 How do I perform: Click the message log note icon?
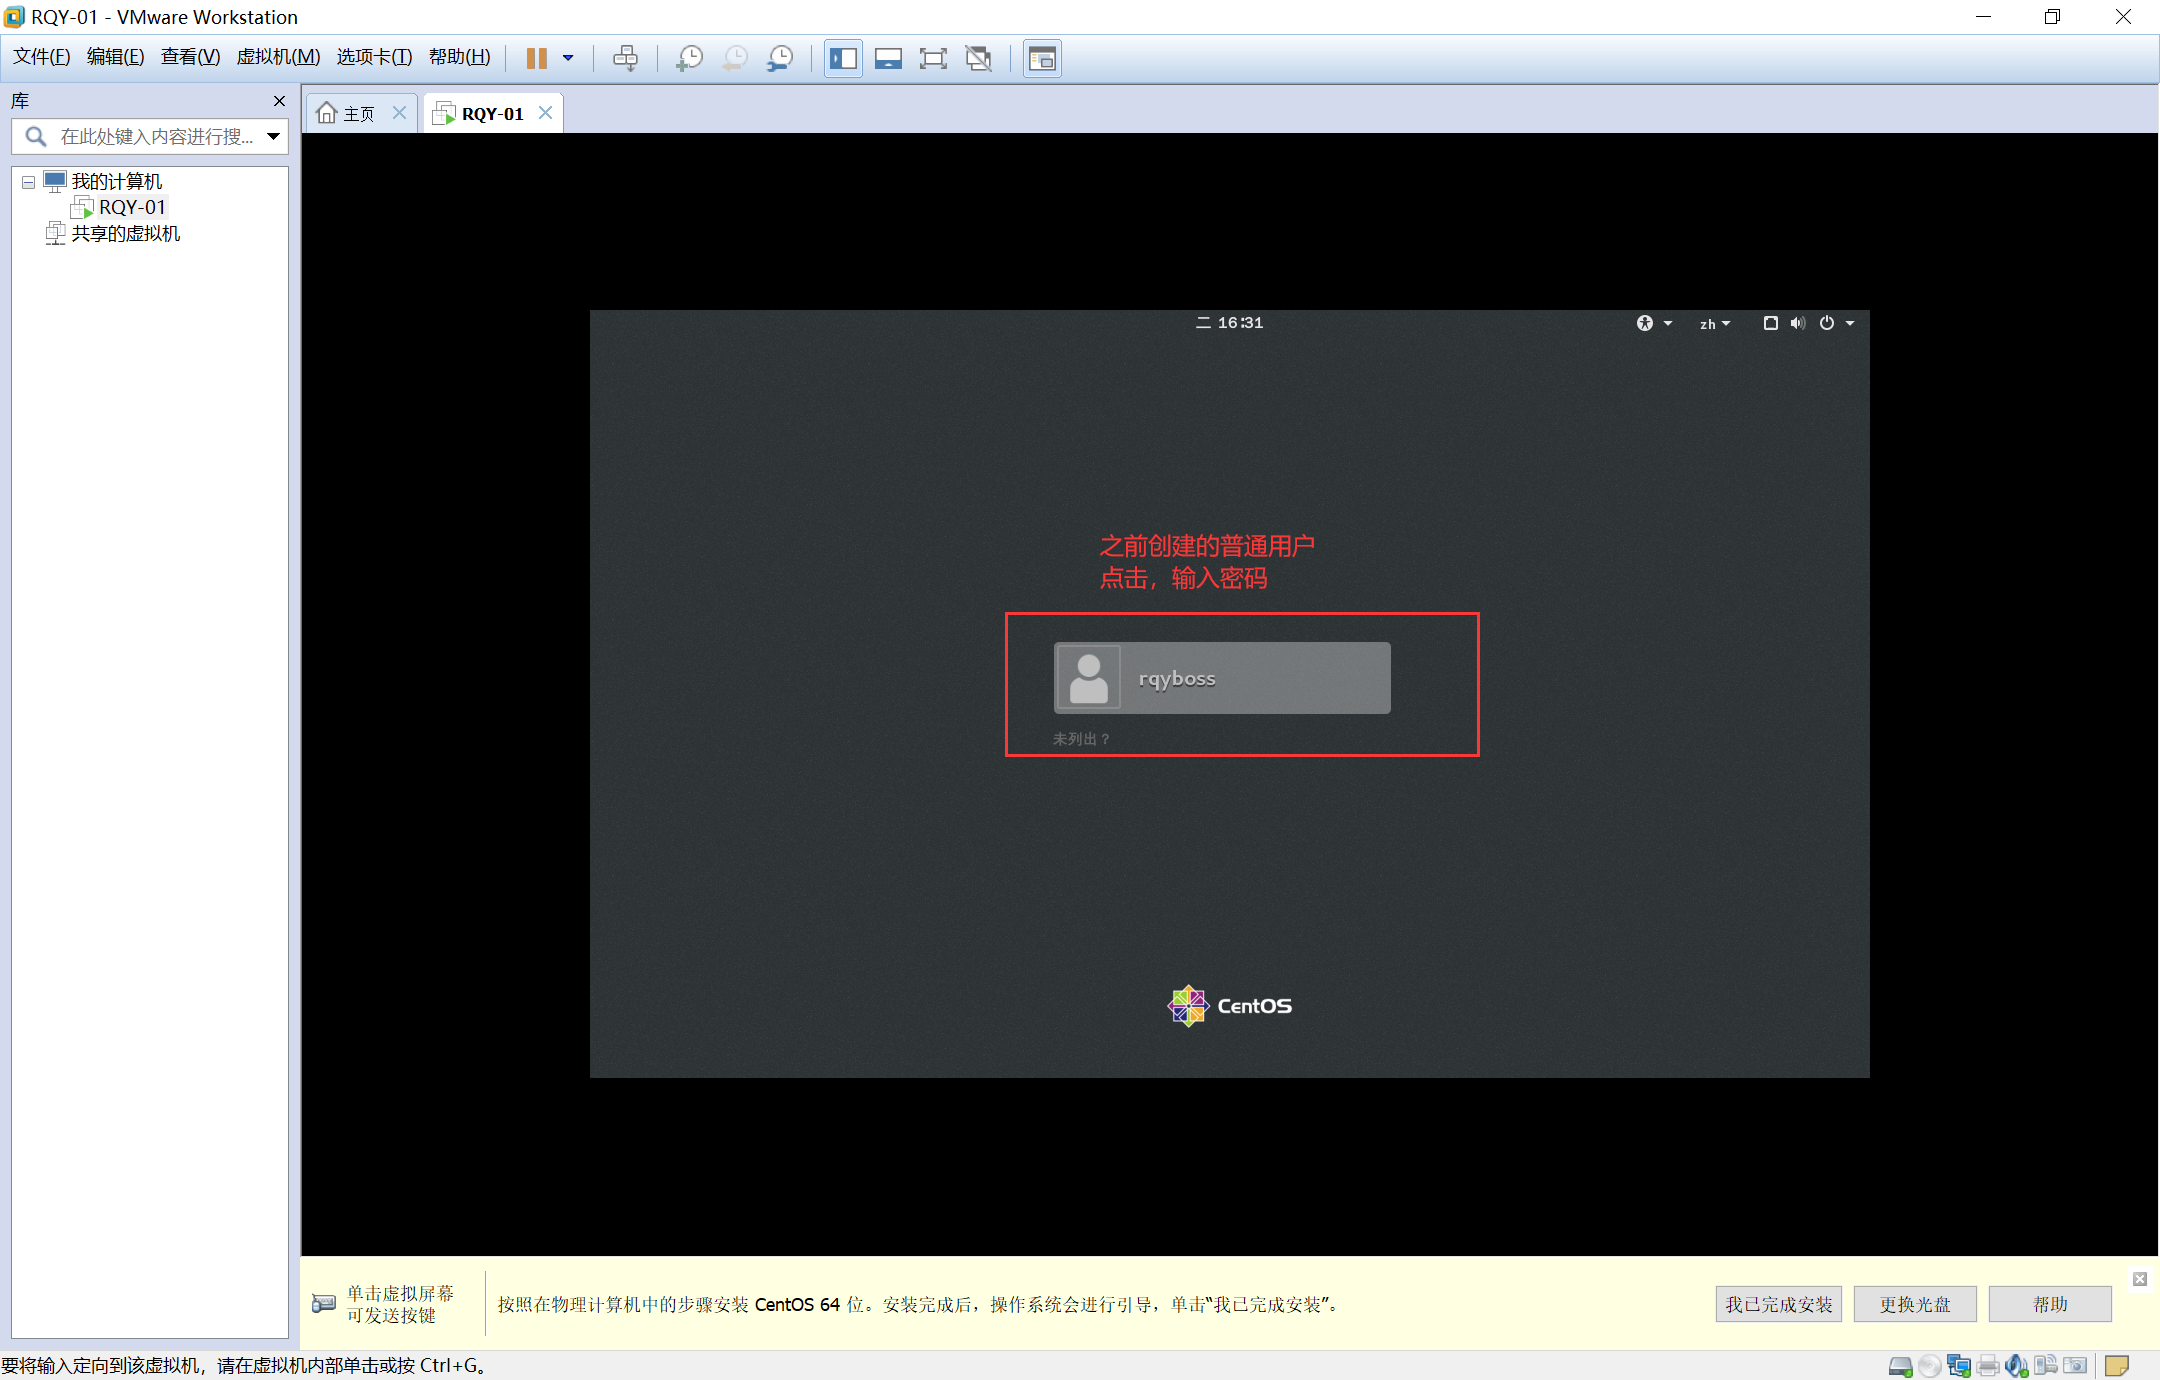click(x=2117, y=1366)
